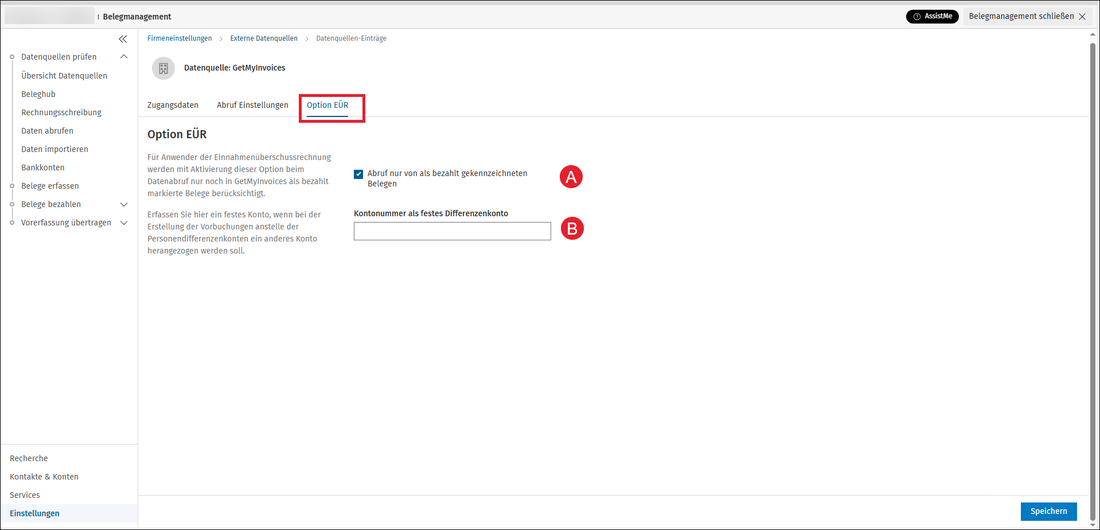This screenshot has width=1100, height=530.
Task: Collapse the Datenquellen prüfen section chevron
Action: (124, 57)
